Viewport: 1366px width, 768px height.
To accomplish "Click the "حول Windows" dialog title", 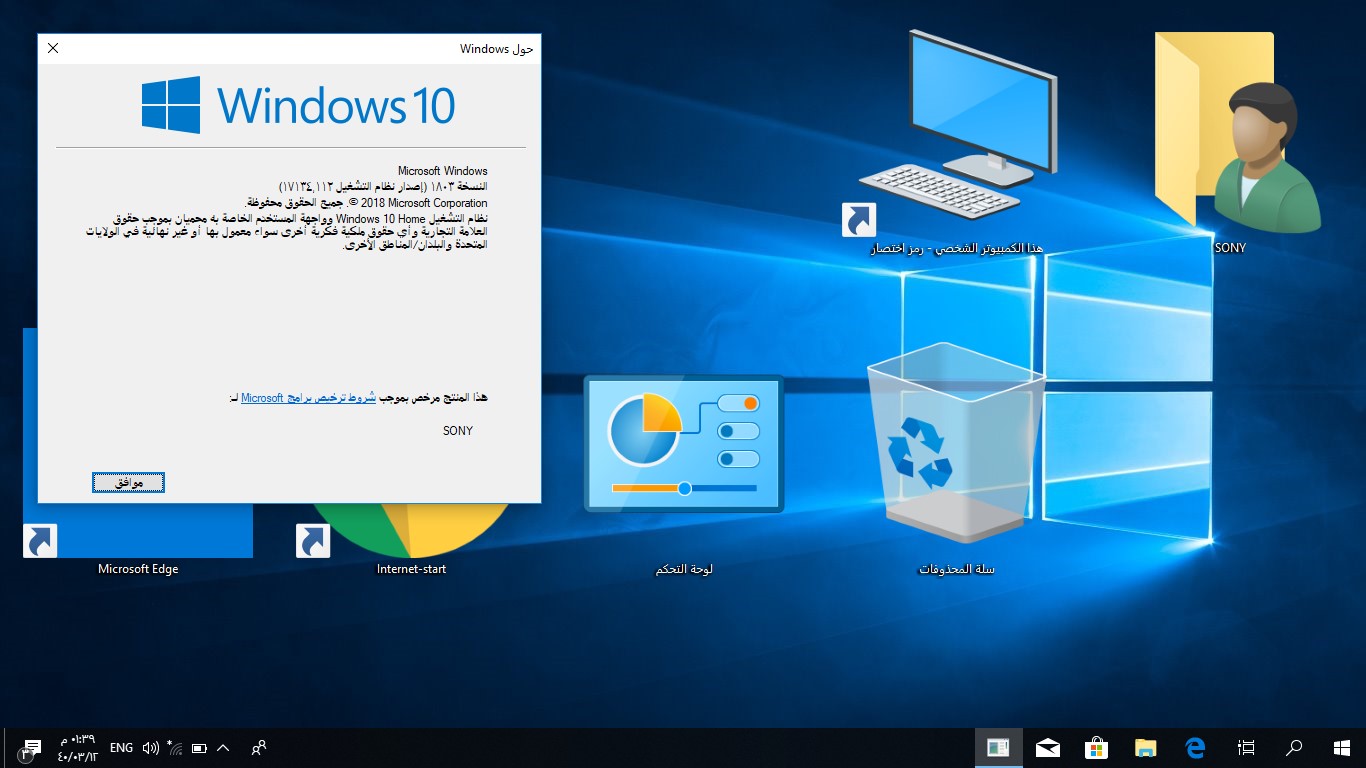I will click(497, 48).
